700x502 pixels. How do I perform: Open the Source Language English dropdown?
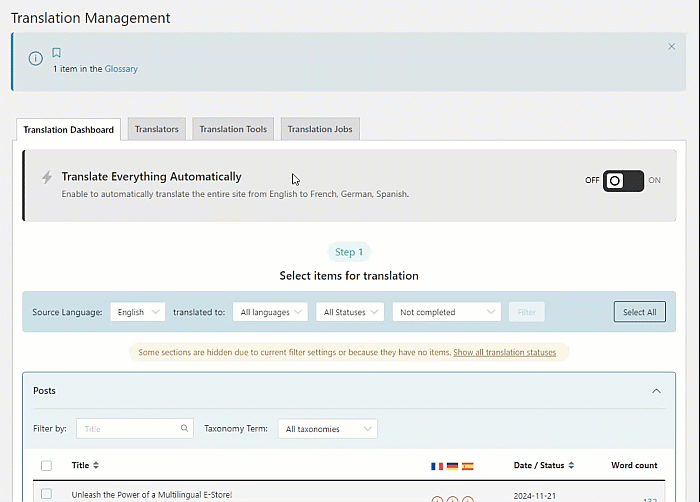(x=138, y=312)
